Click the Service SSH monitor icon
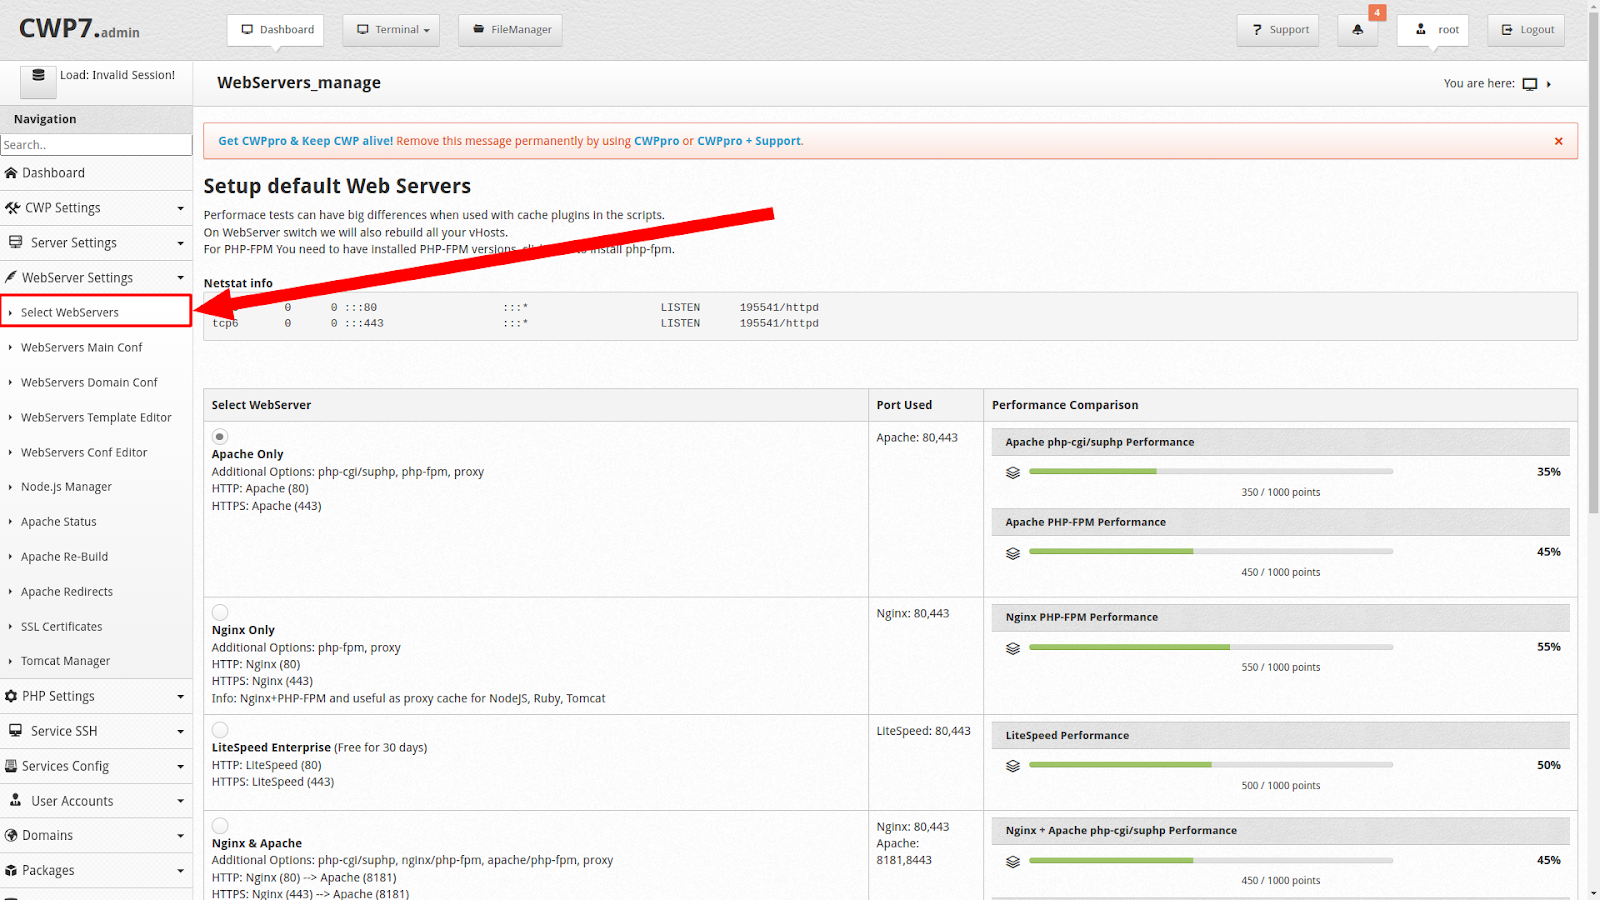 pyautogui.click(x=15, y=731)
